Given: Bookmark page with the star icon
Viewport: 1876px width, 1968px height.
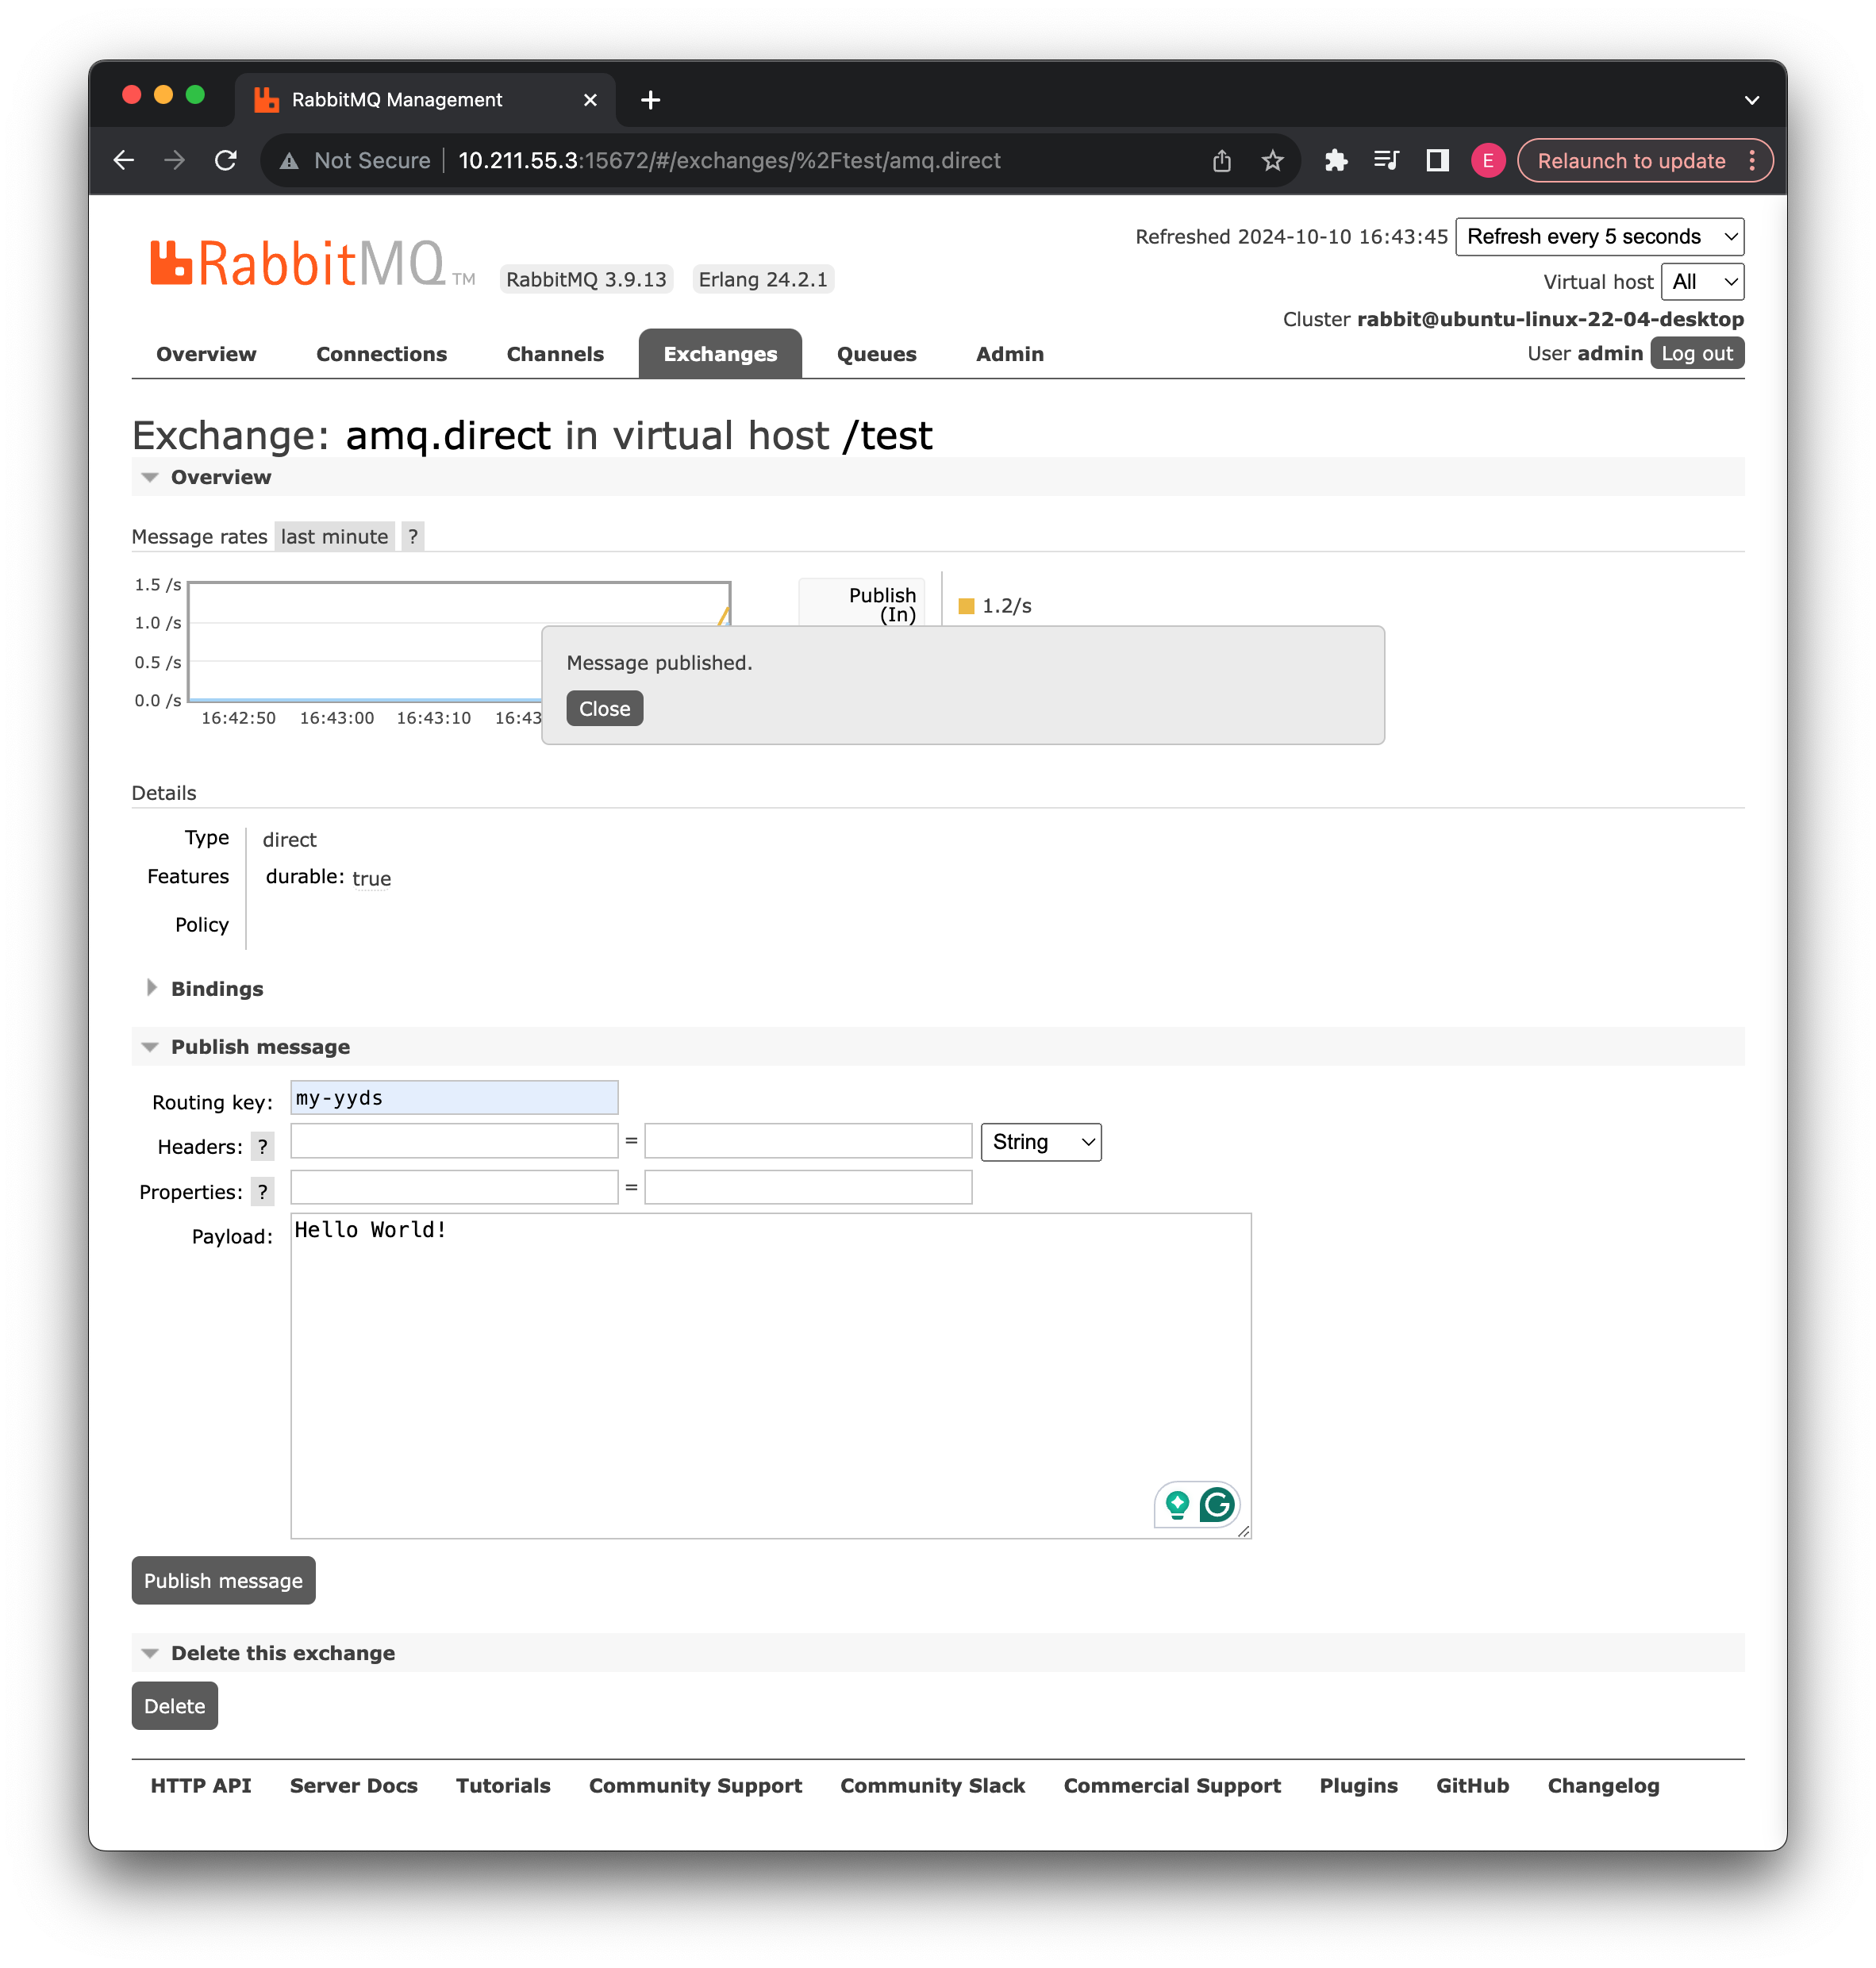Looking at the screenshot, I should 1272,160.
